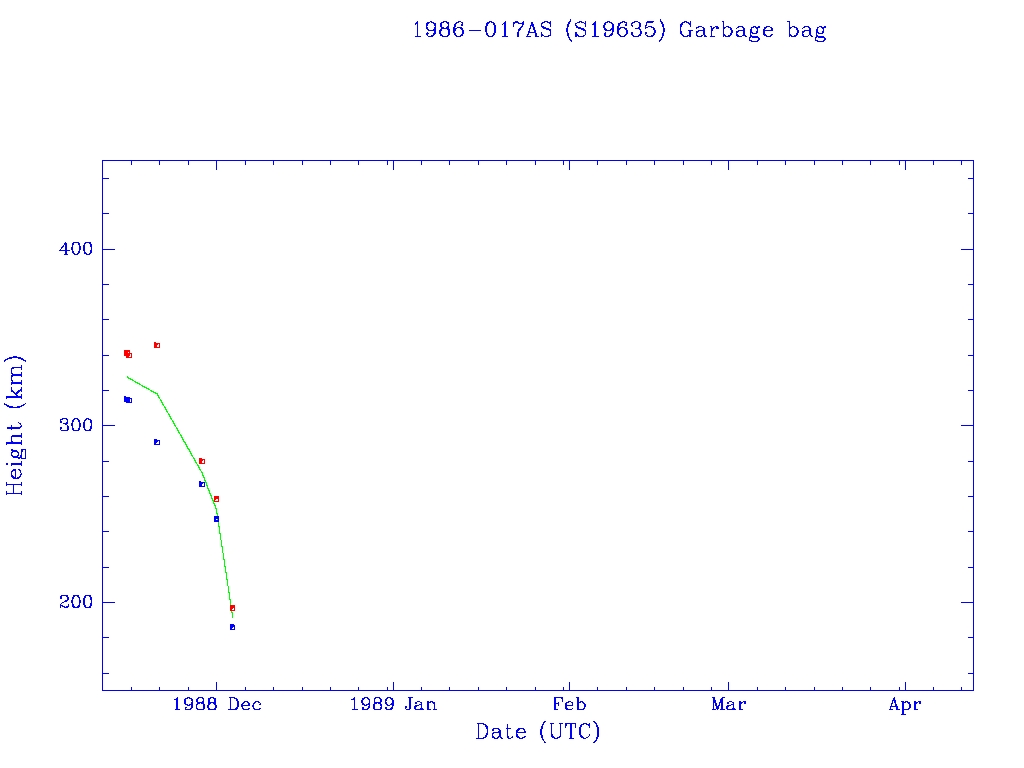Click the Apr x-axis label
Viewport: 1024px width, 768px height.
[x=904, y=705]
